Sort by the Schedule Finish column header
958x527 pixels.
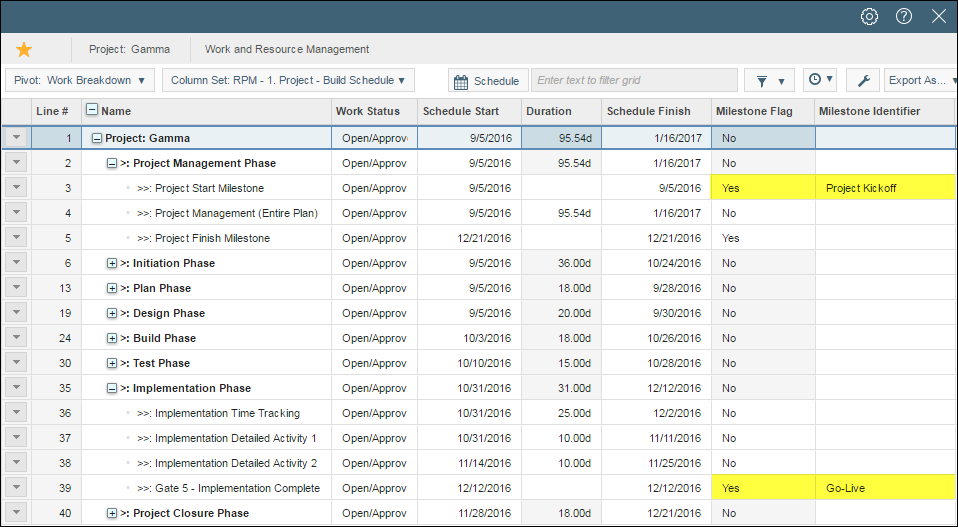pyautogui.click(x=656, y=111)
